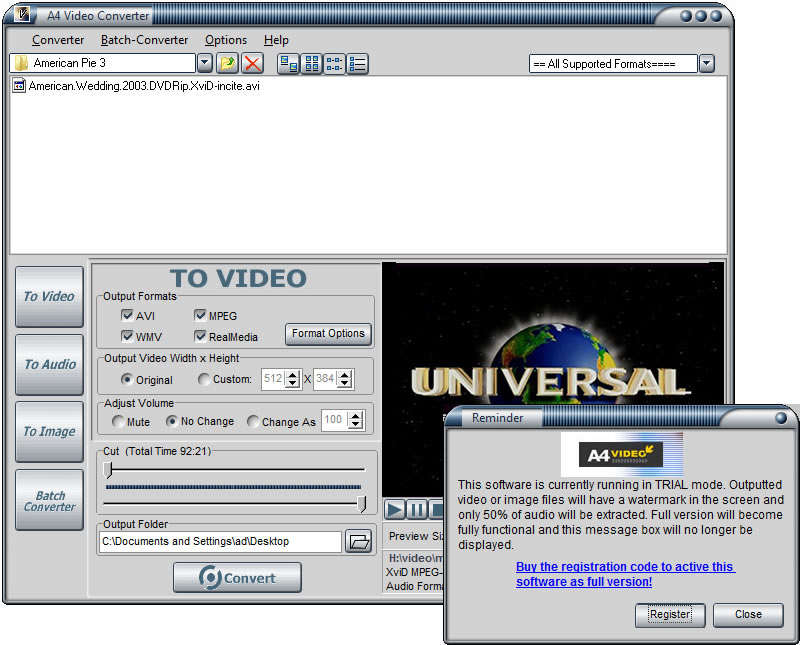Open the Batch-Converter menu
The width and height of the screenshot is (800, 645).
144,40
